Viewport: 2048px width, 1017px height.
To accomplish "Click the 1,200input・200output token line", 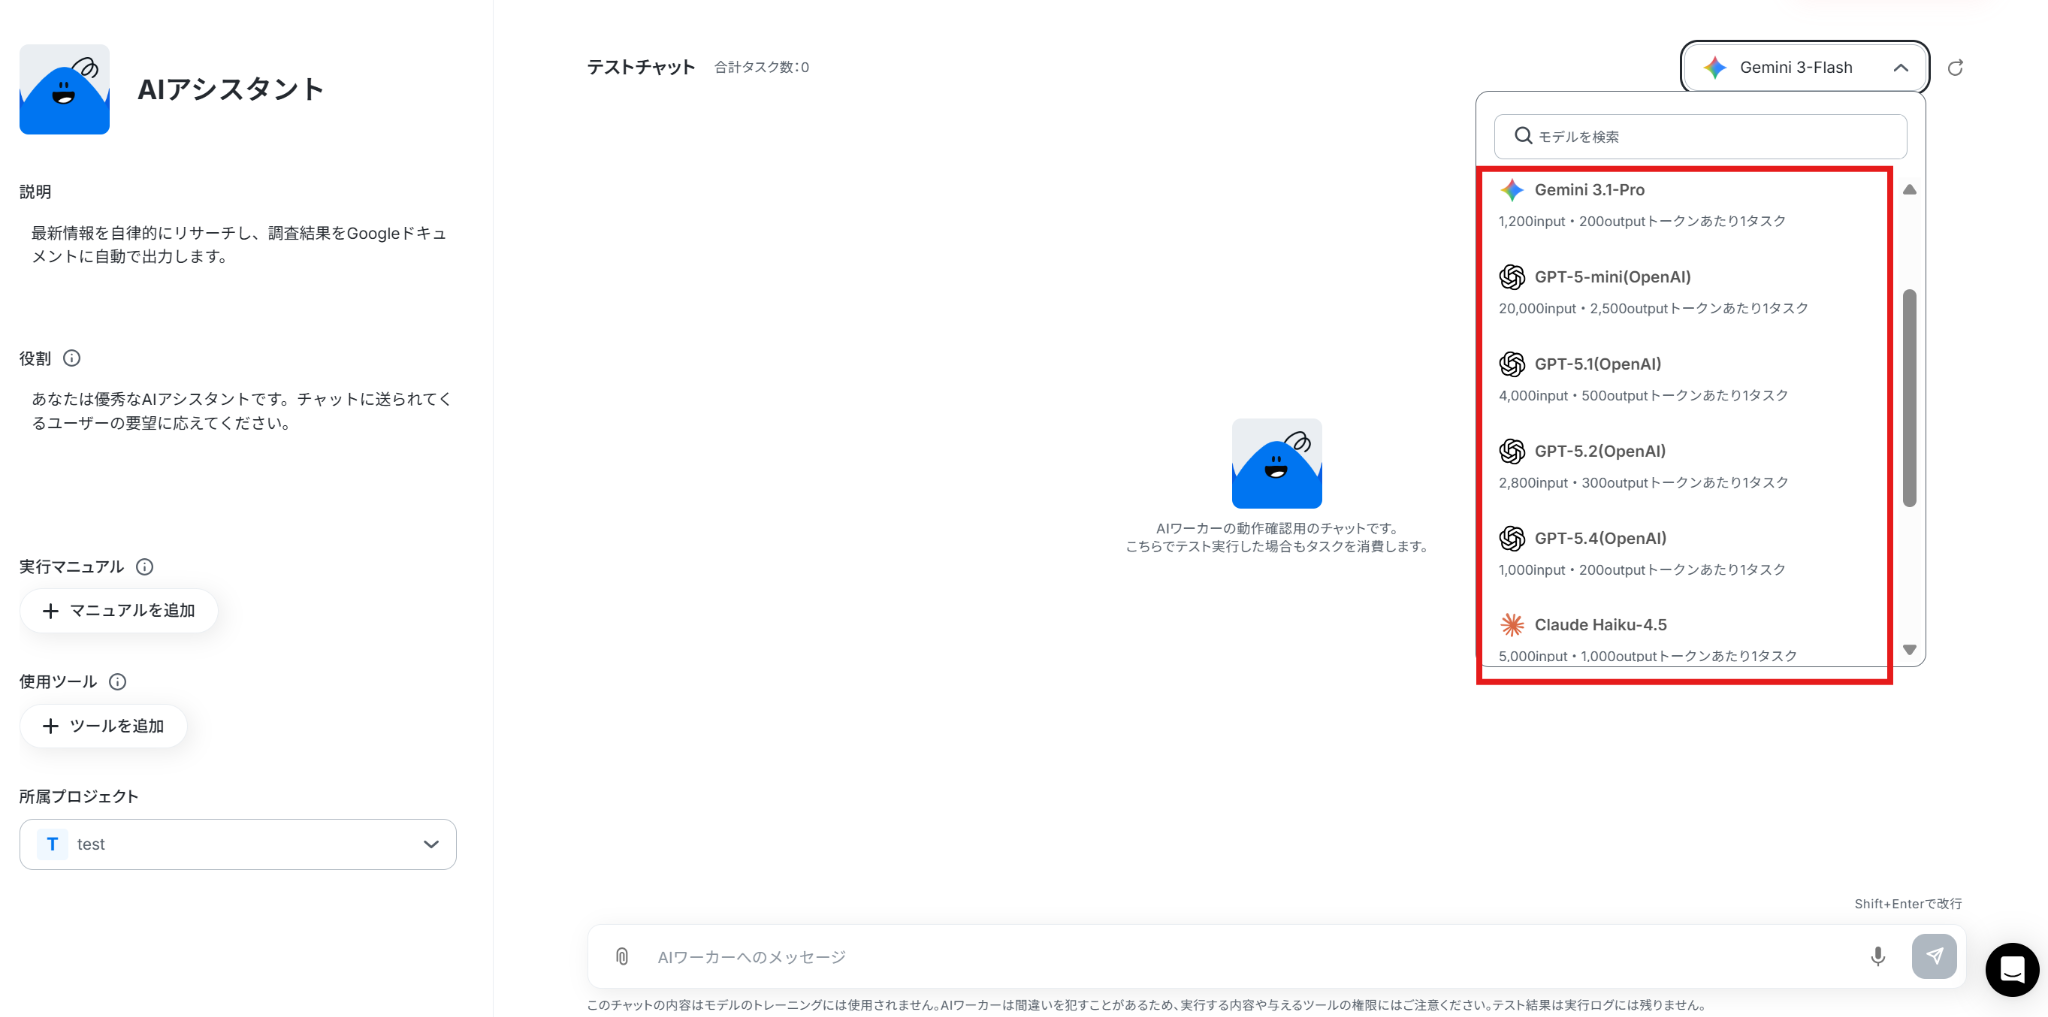I will click(1642, 221).
